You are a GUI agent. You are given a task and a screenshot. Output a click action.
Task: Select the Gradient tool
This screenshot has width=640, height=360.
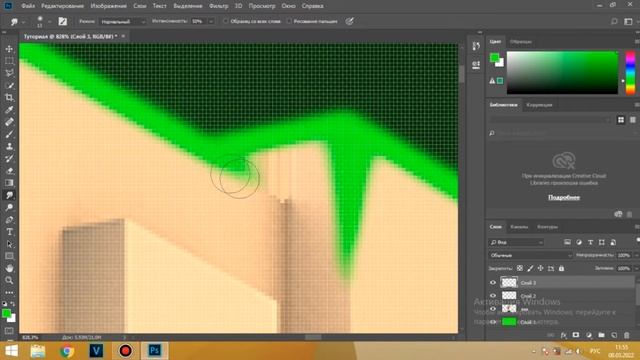(x=9, y=183)
